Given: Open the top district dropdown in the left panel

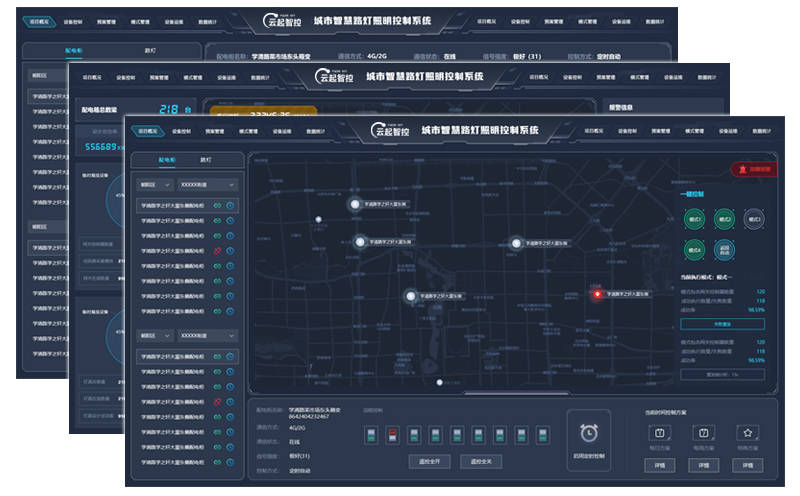Looking at the screenshot, I should tap(154, 185).
